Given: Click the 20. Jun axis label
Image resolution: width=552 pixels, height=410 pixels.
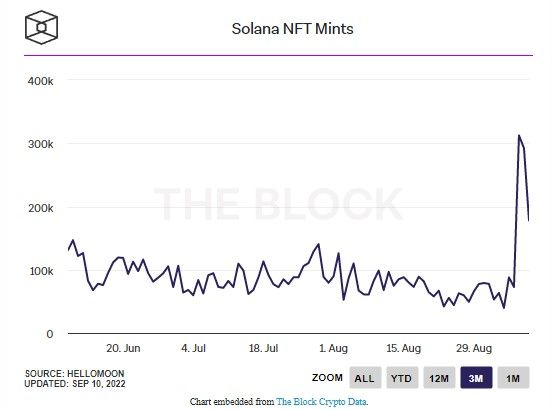Looking at the screenshot, I should [123, 348].
